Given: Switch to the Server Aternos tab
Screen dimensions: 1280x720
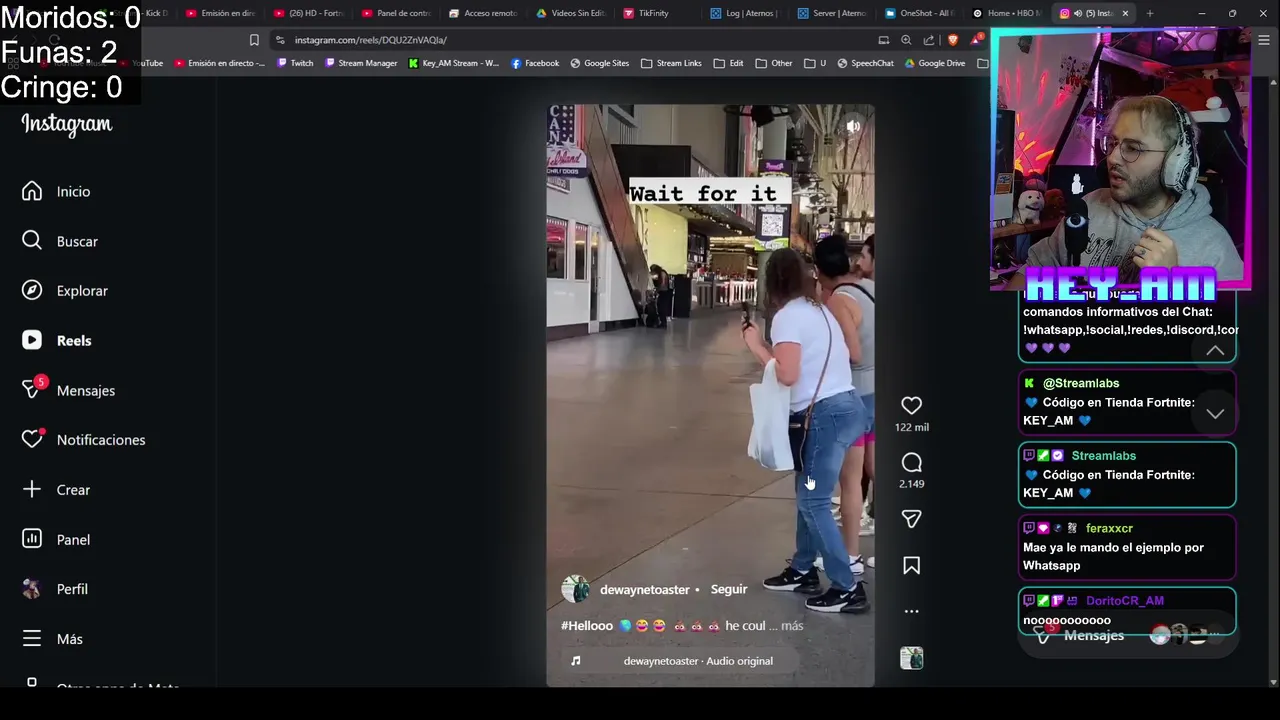Looking at the screenshot, I should pos(832,13).
